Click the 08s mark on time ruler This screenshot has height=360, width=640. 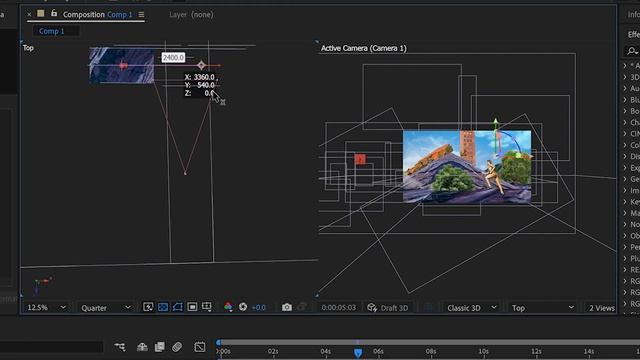[x=431, y=351]
